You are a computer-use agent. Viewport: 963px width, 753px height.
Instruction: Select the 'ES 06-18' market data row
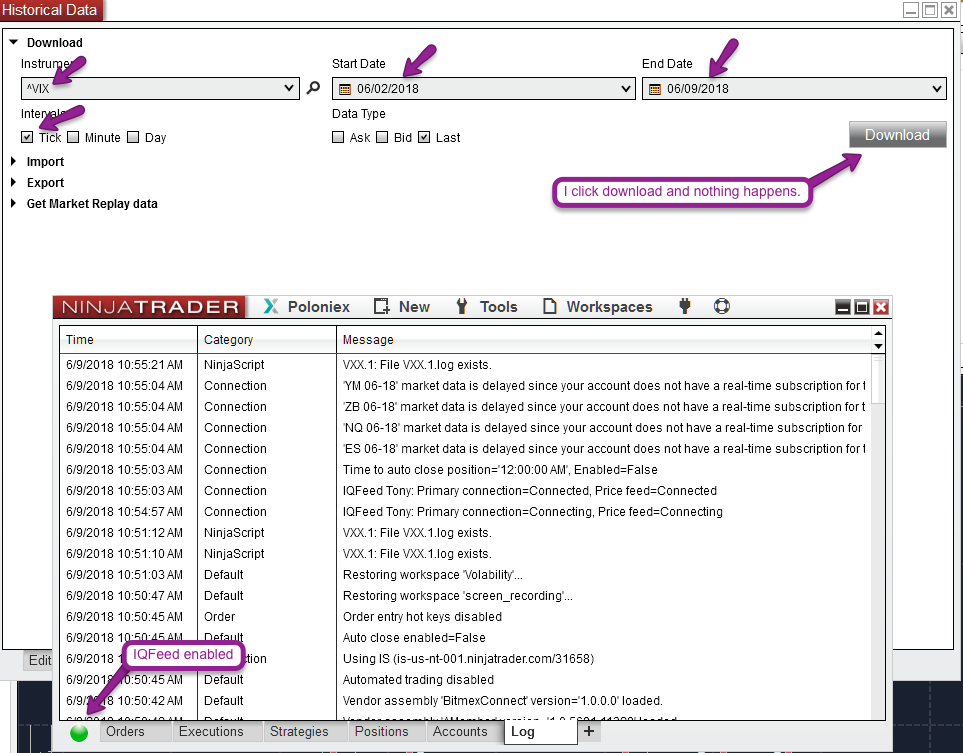pos(466,449)
